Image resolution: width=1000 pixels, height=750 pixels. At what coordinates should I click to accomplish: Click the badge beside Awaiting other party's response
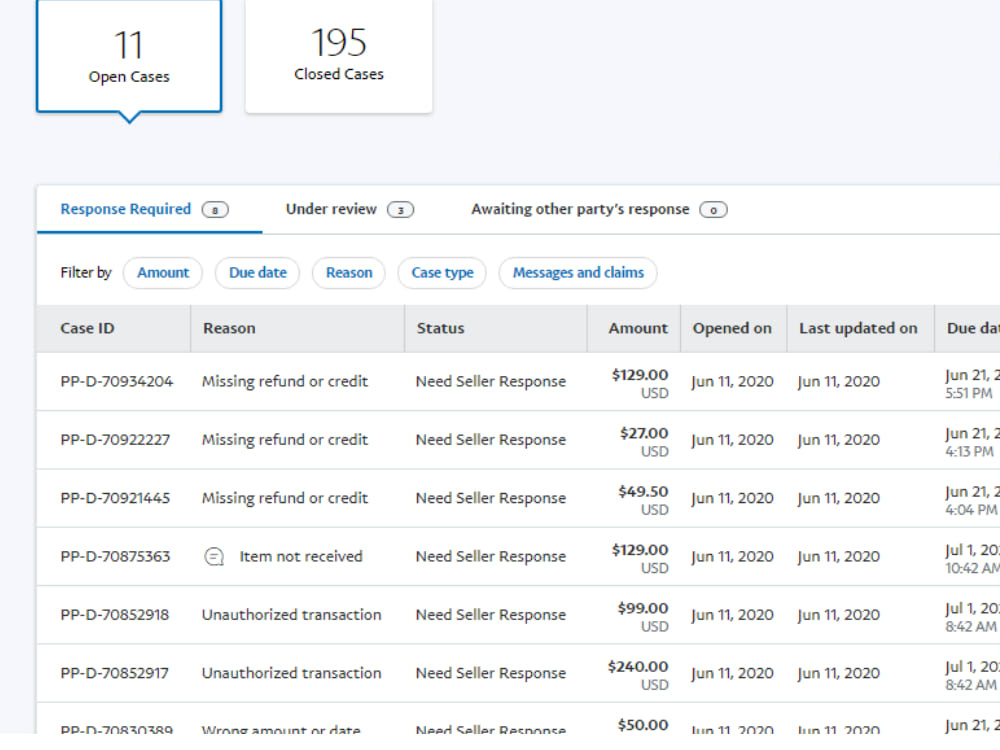(x=713, y=210)
